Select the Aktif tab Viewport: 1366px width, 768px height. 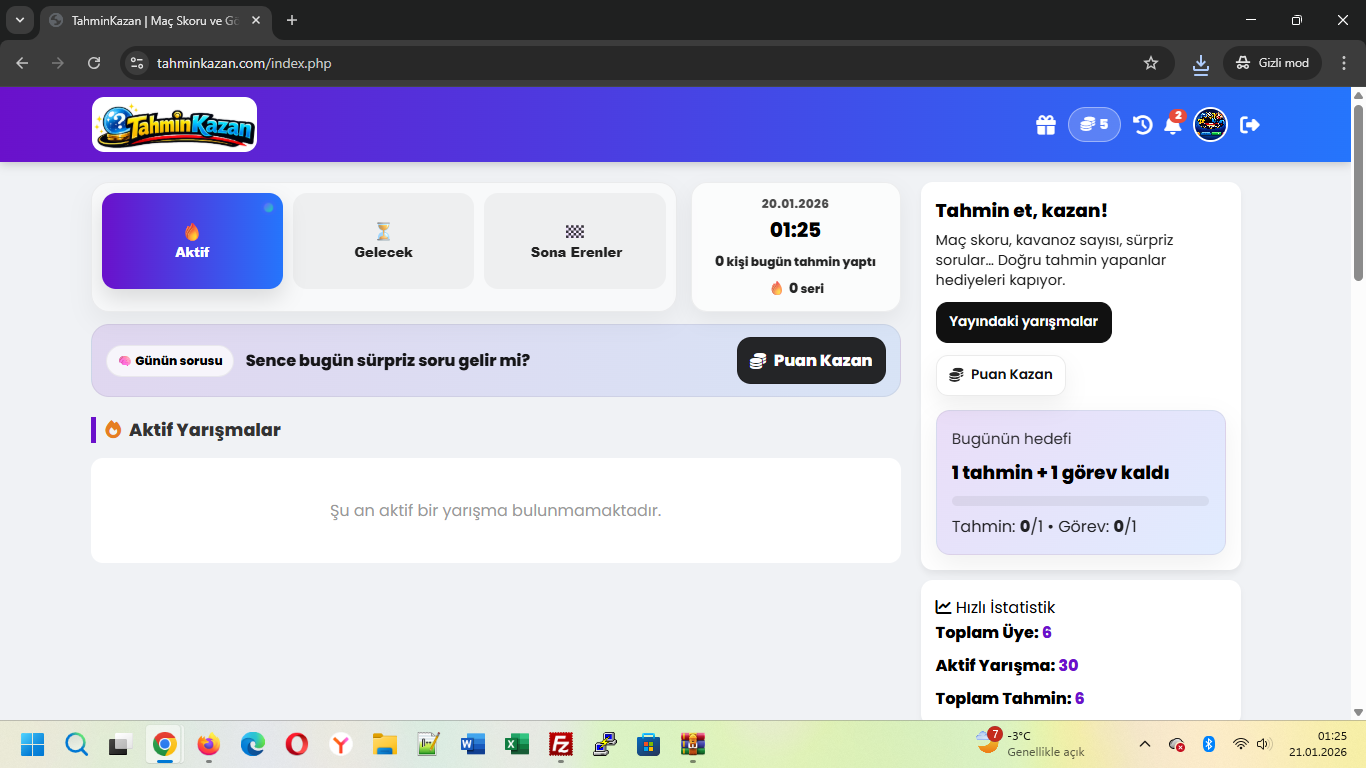coord(192,241)
